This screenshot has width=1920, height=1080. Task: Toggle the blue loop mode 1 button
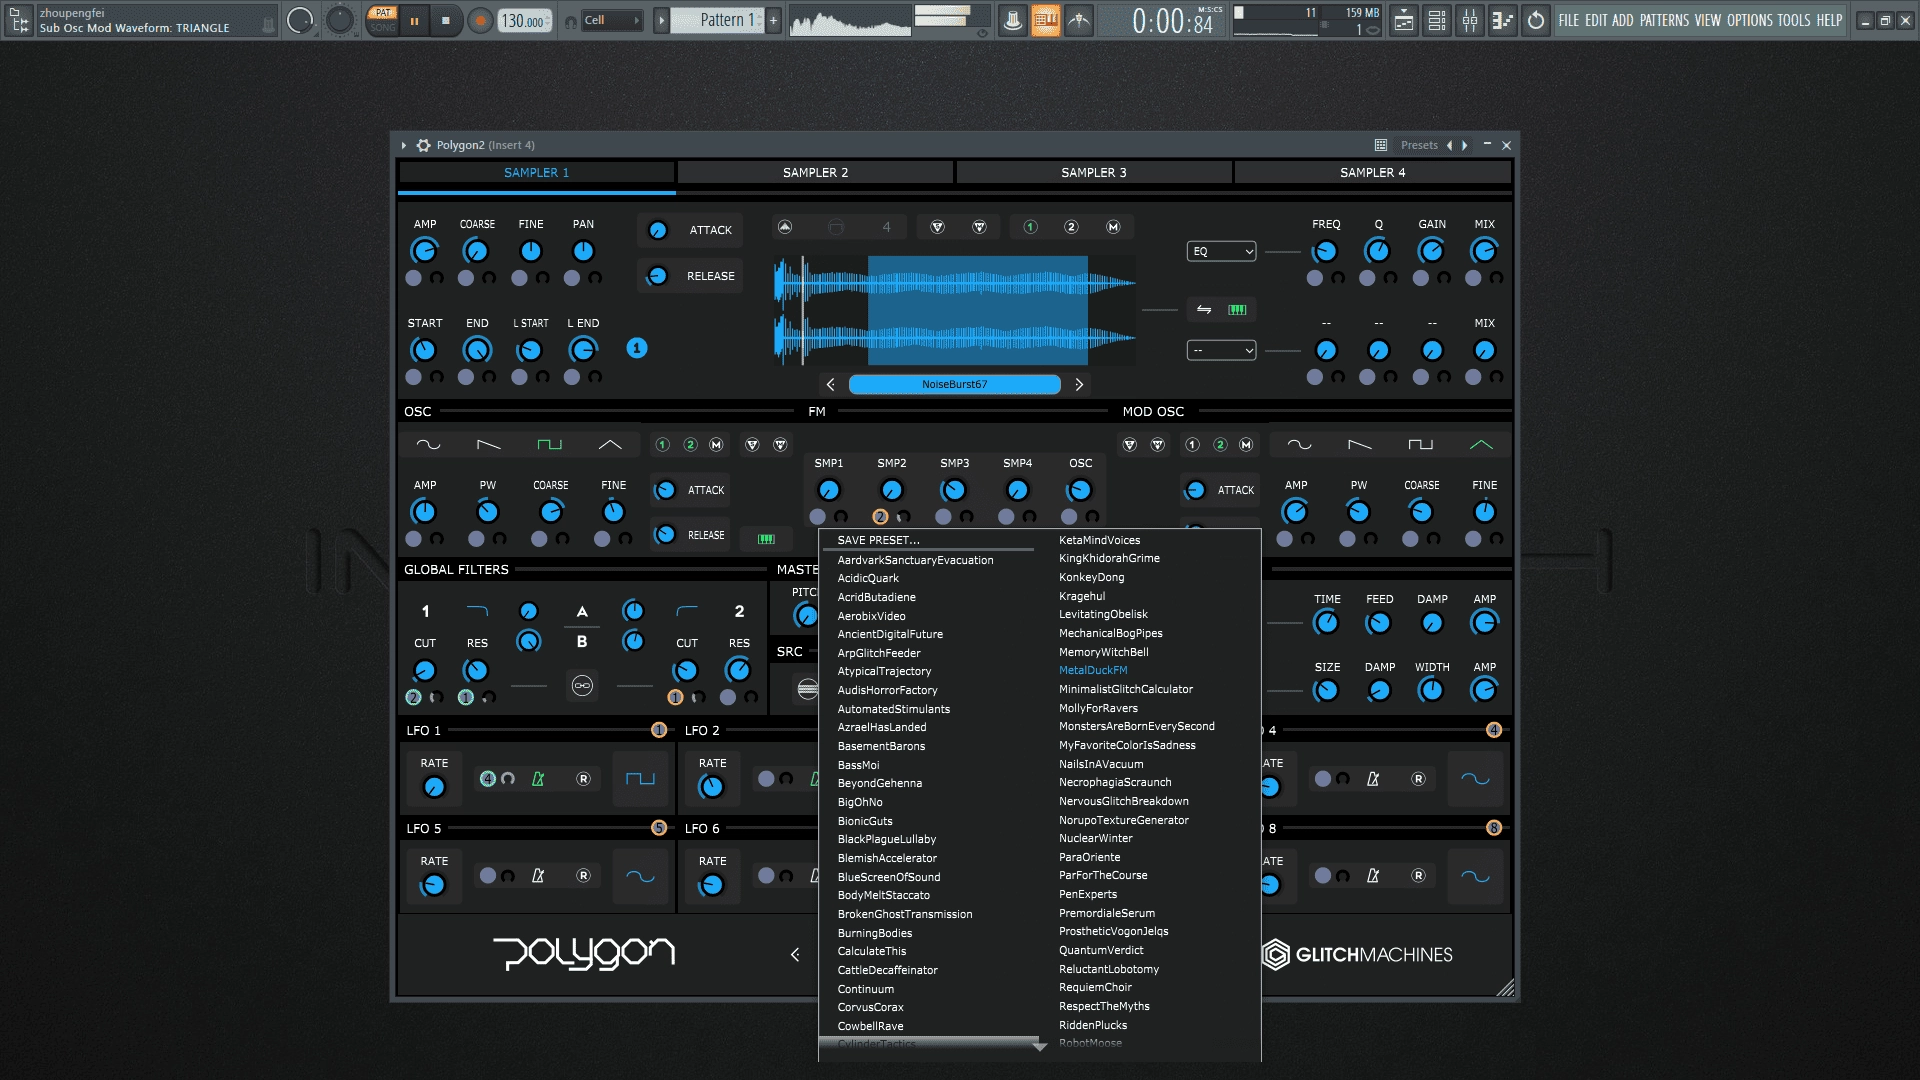pyautogui.click(x=637, y=348)
